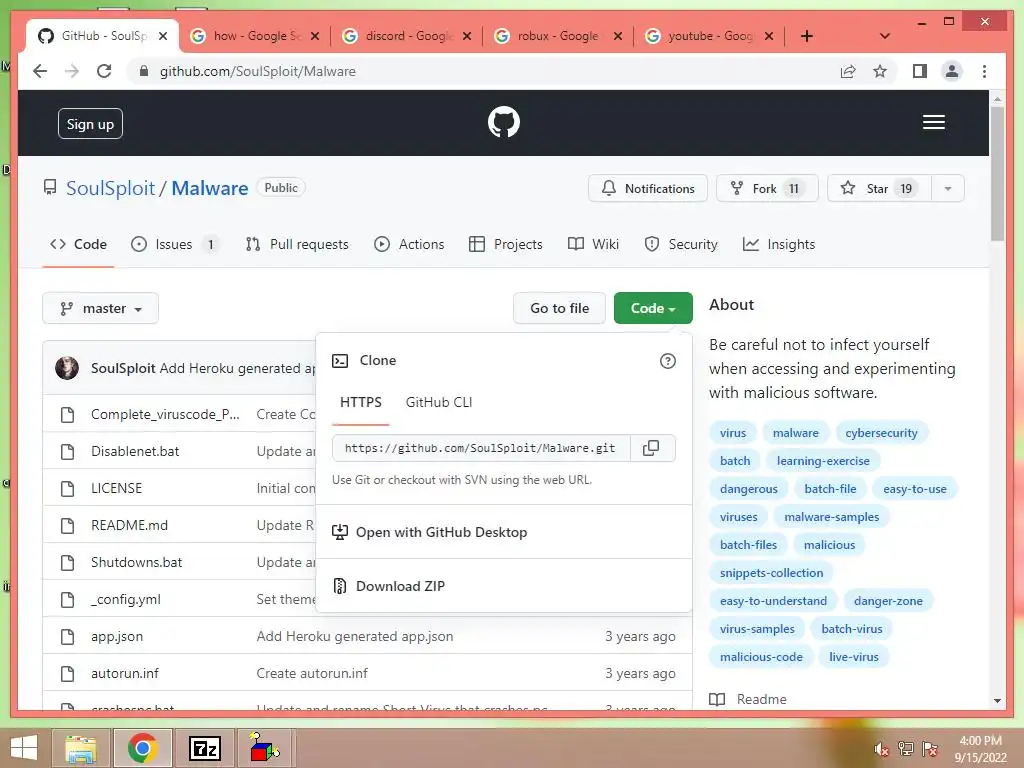The width and height of the screenshot is (1024, 768).
Task: Open the tab search chevron in Chrome
Action: [884, 36]
